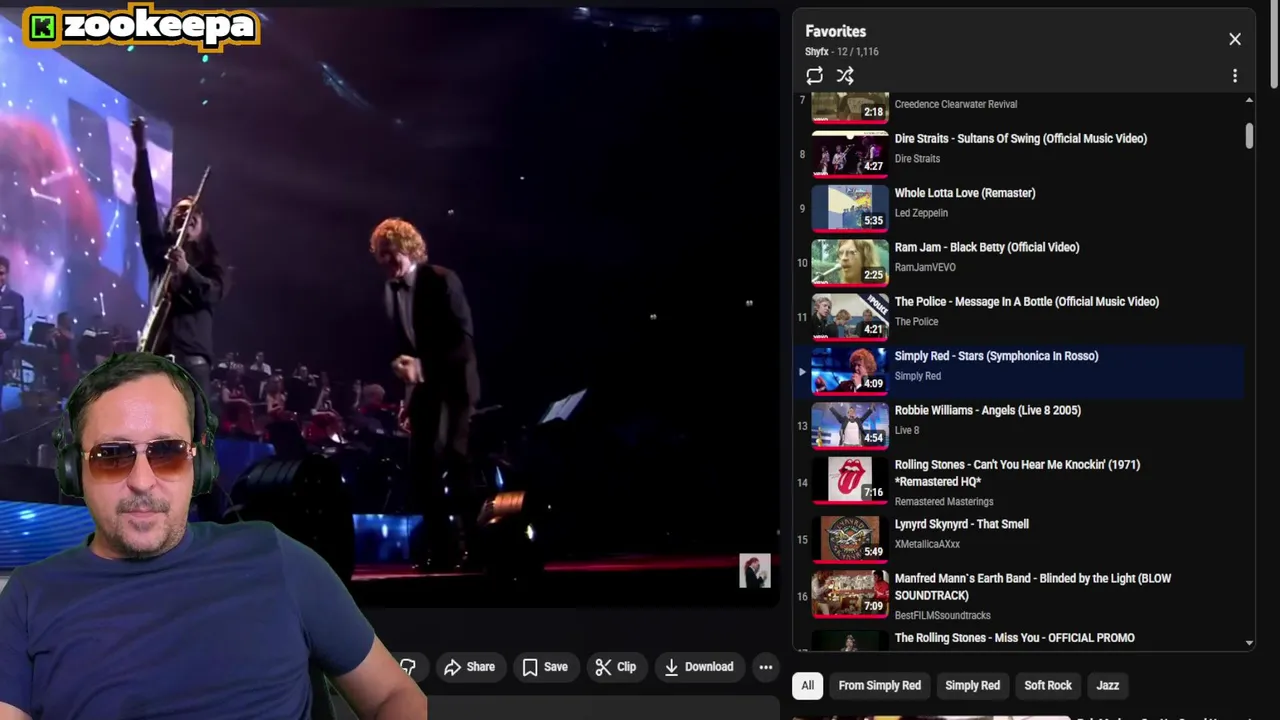1280x720 pixels.
Task: Click the Led Zeppelin channel name
Action: tap(921, 213)
